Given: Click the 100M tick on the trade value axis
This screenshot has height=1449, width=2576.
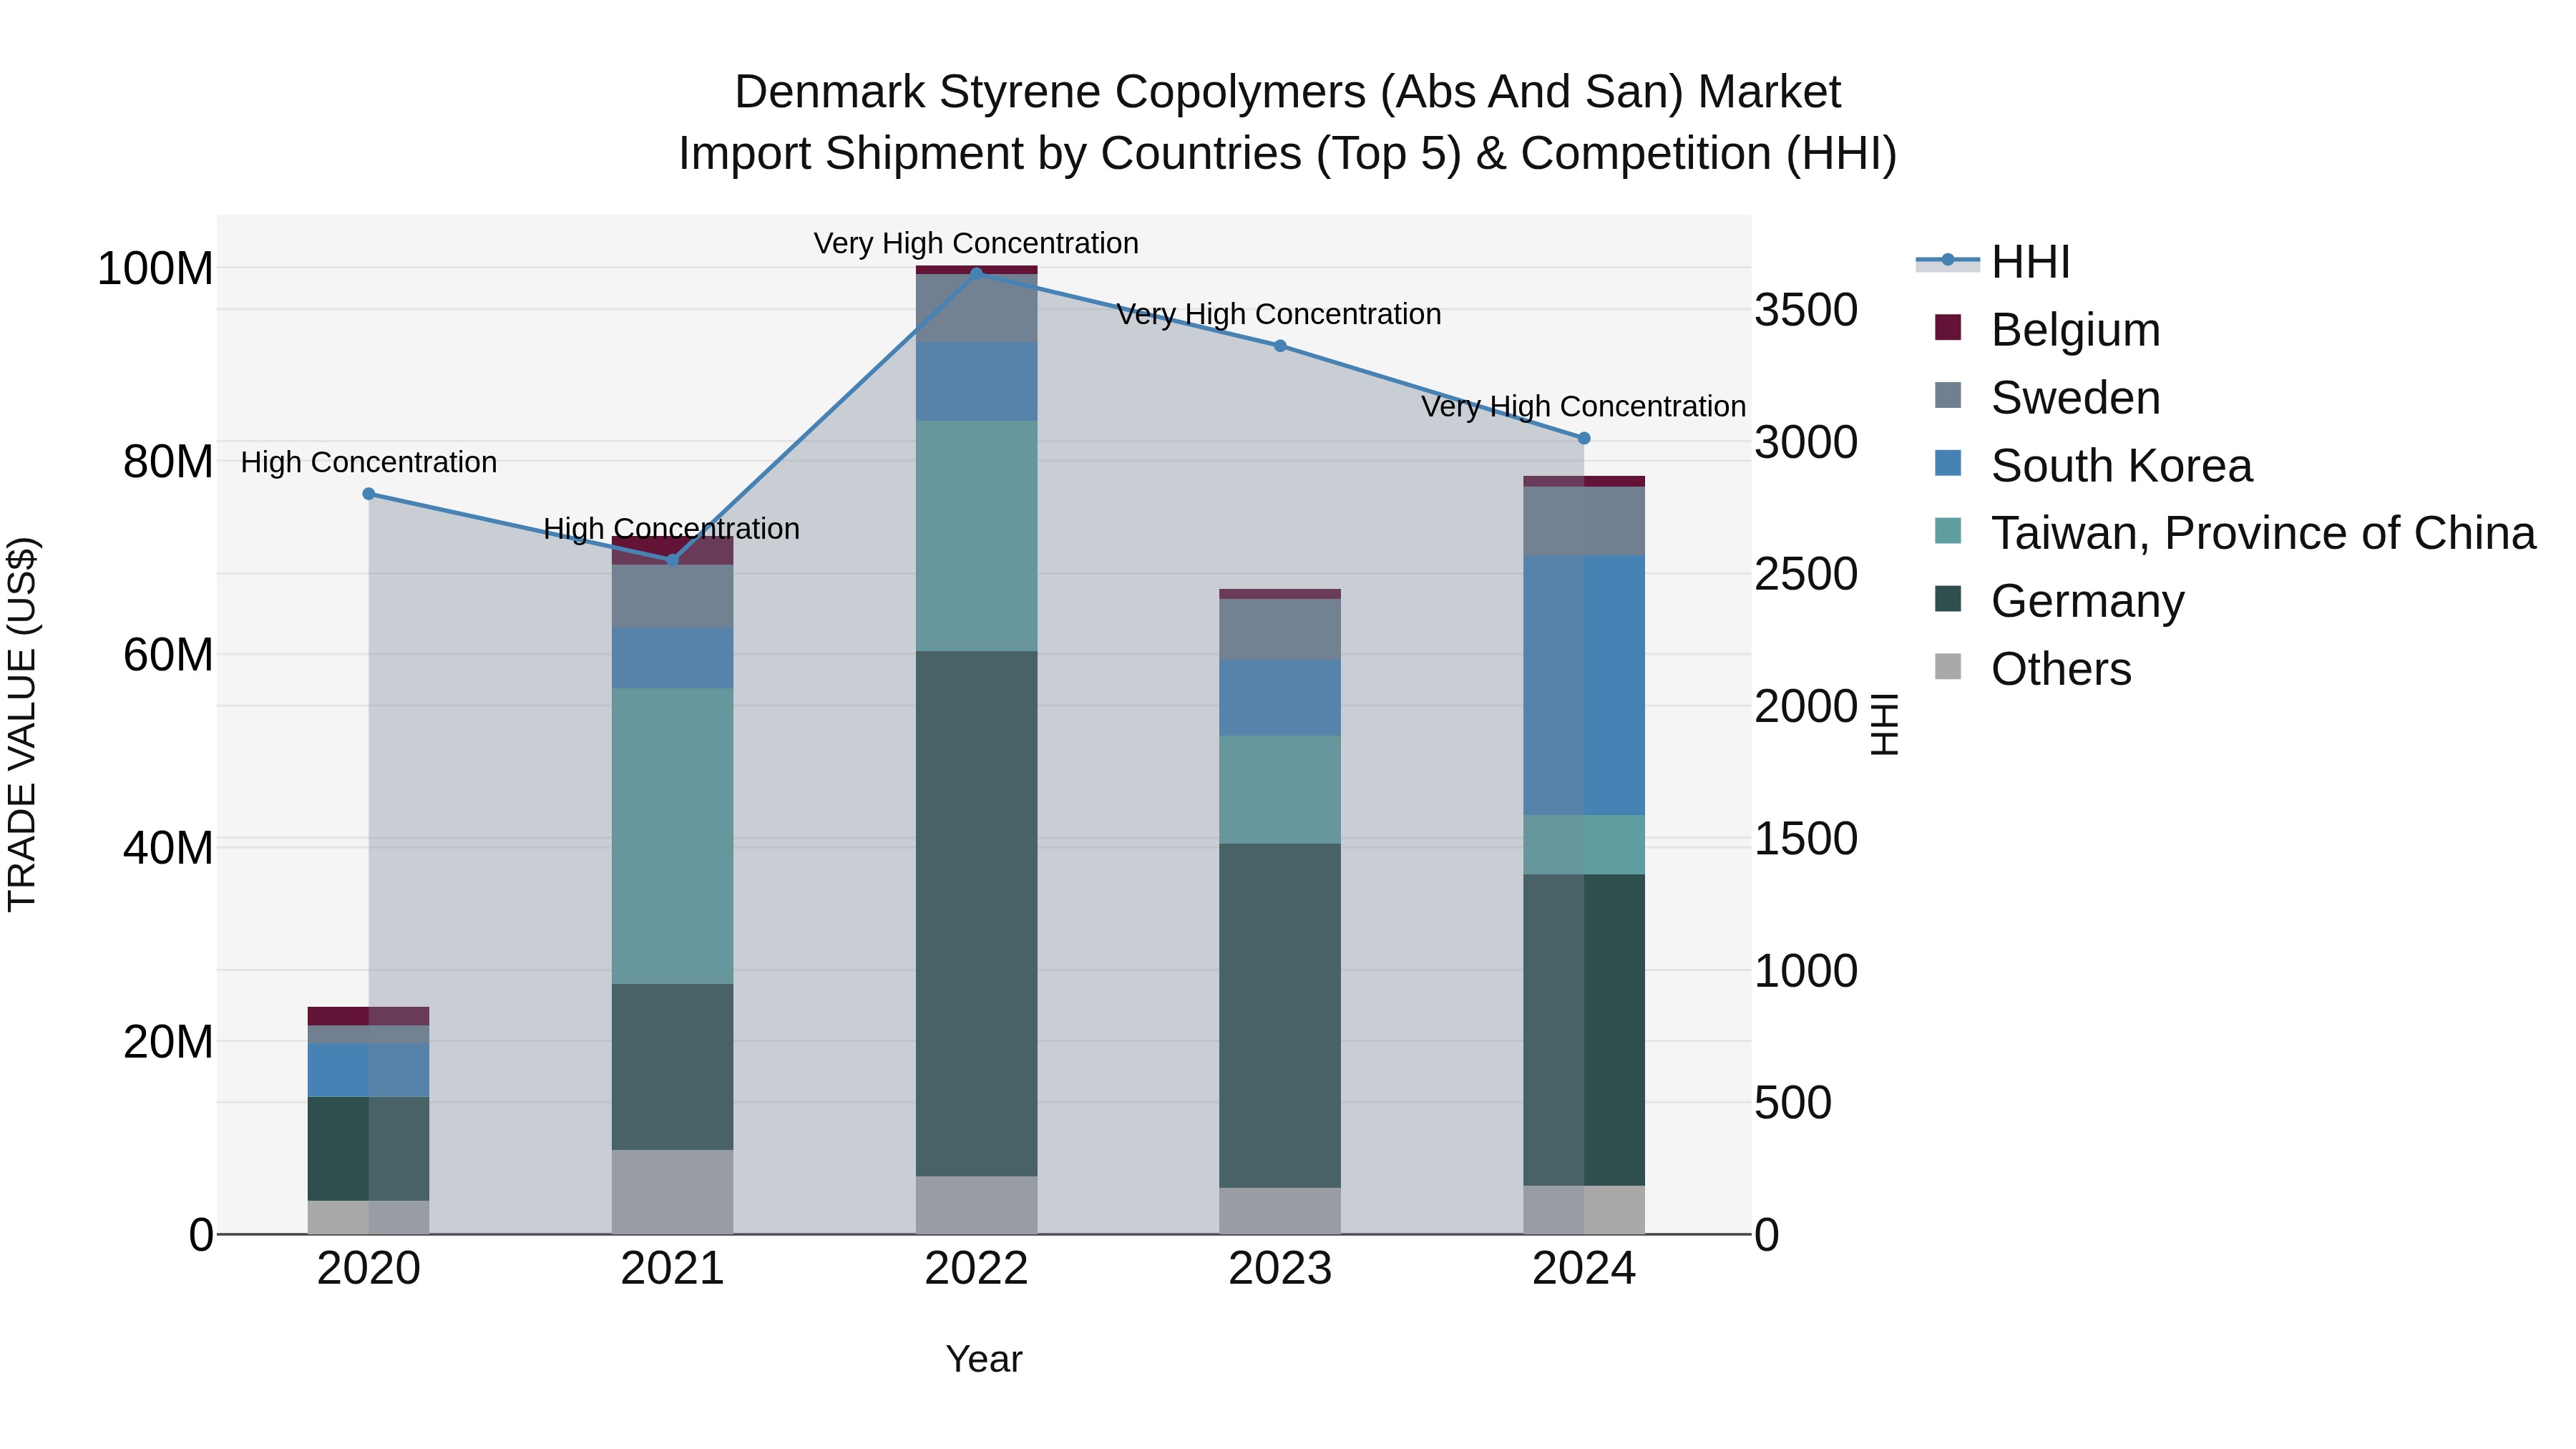Looking at the screenshot, I should [155, 269].
